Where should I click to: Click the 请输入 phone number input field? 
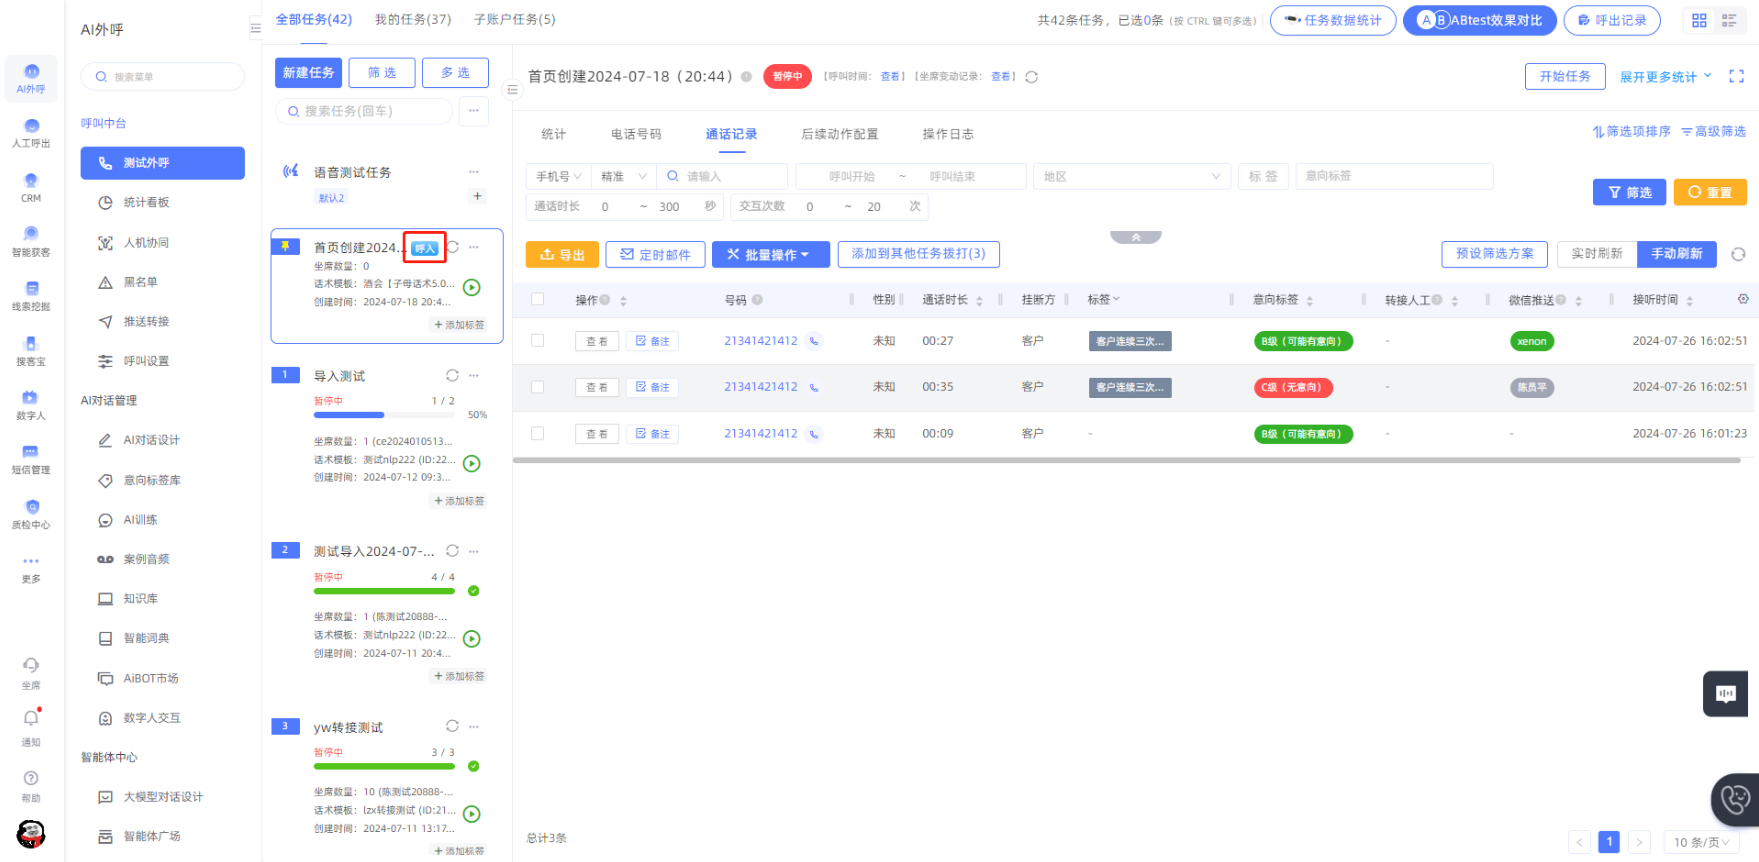722,176
